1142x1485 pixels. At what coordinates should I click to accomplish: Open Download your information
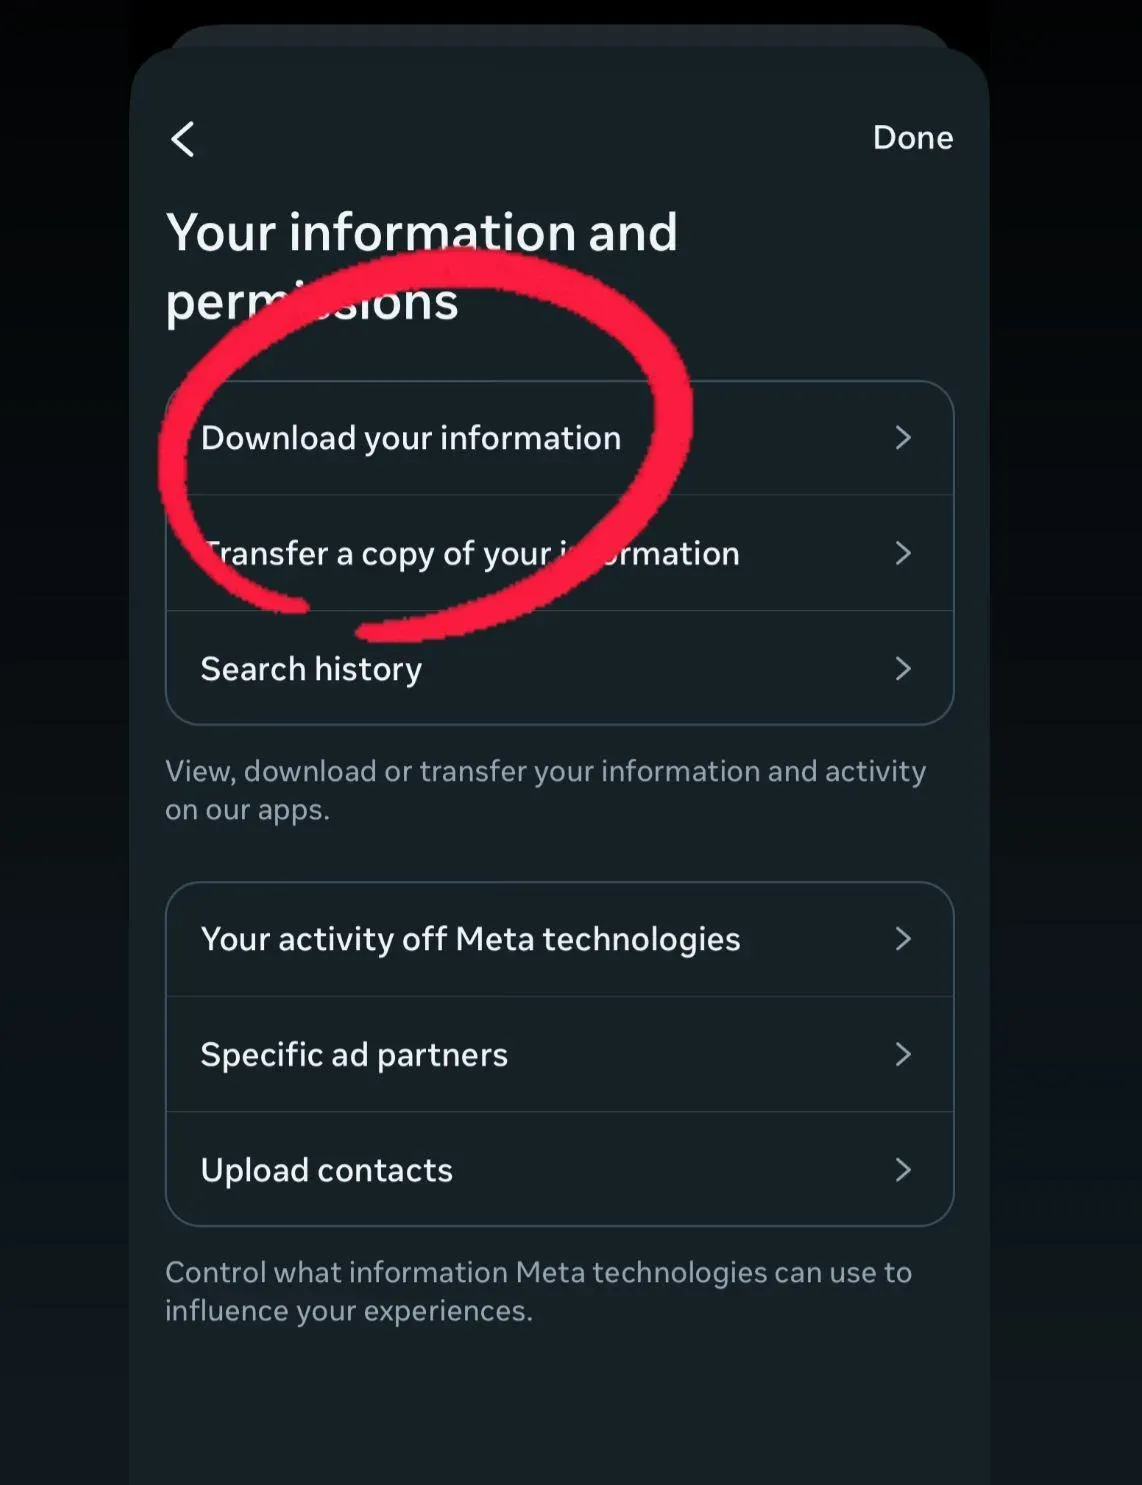(410, 438)
